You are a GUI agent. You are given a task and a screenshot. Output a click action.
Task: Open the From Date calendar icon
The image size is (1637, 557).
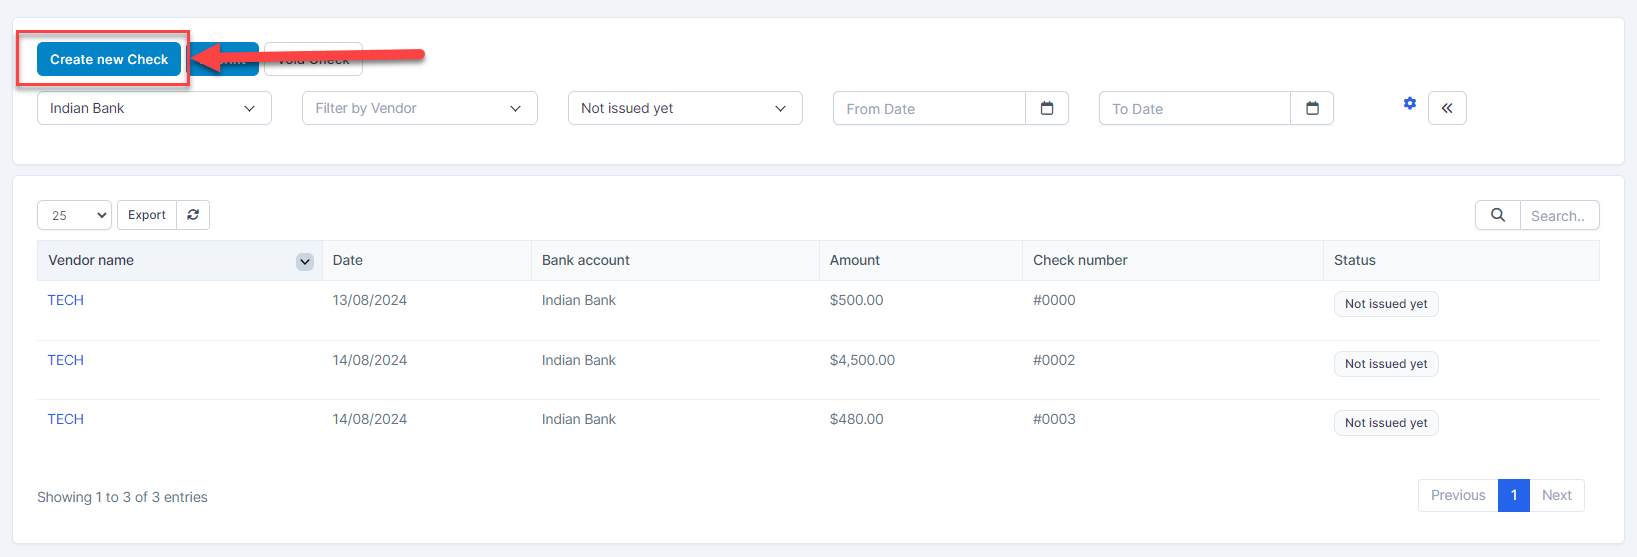click(x=1047, y=108)
